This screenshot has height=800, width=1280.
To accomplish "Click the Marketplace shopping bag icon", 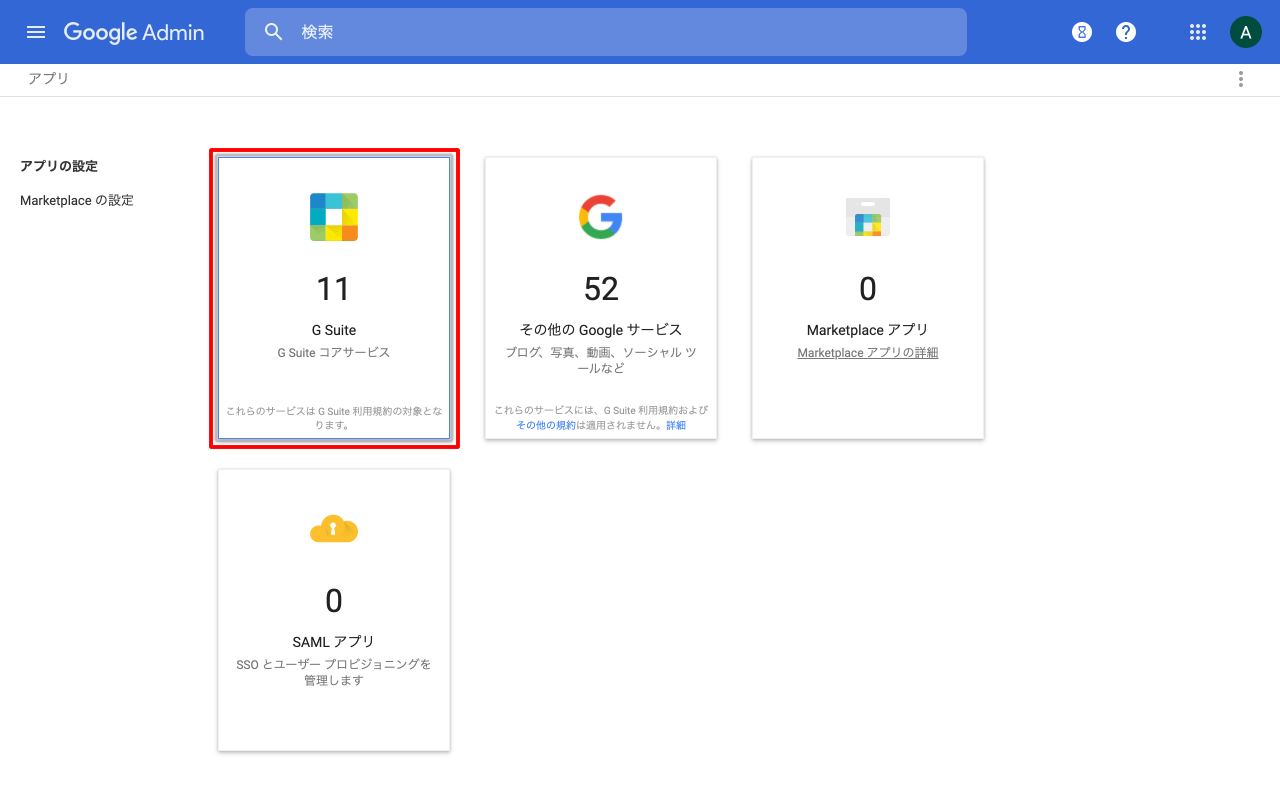I will tap(868, 217).
